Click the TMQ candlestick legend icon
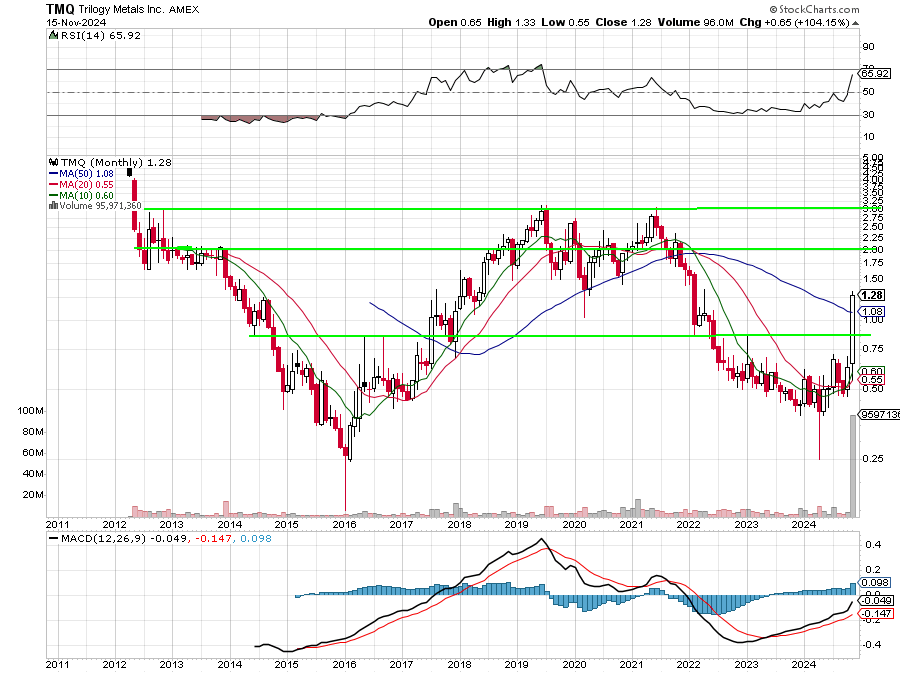This screenshot has height=673, width=900. [x=53, y=162]
